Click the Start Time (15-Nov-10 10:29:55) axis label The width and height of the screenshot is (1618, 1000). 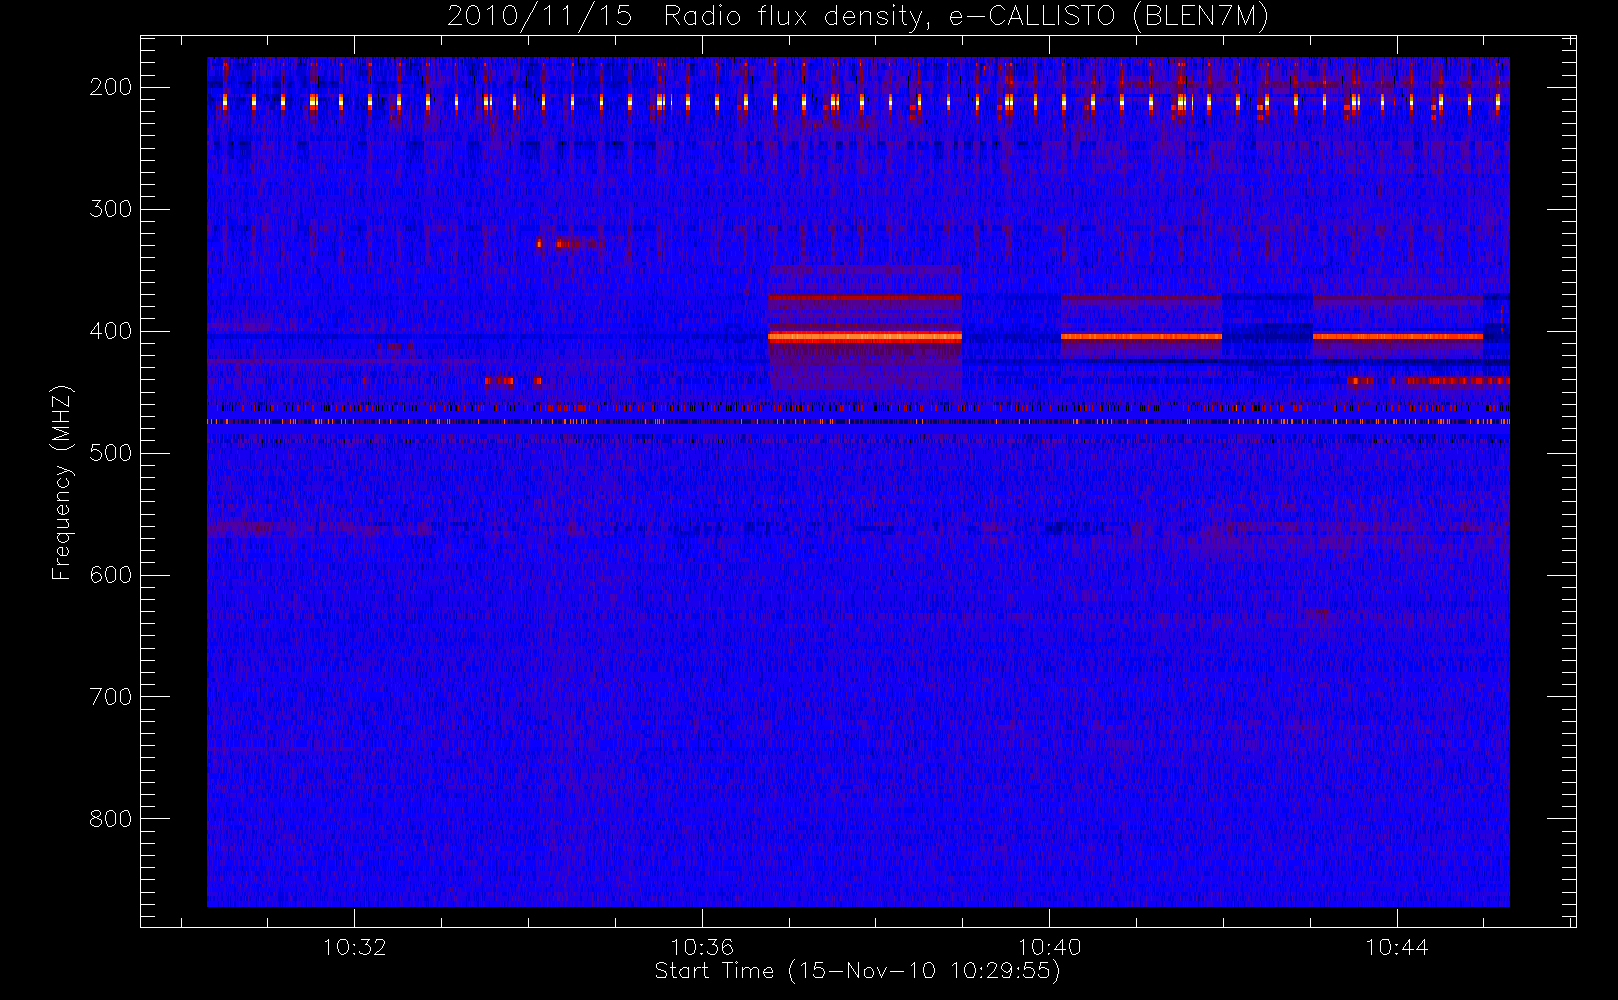[x=857, y=971]
